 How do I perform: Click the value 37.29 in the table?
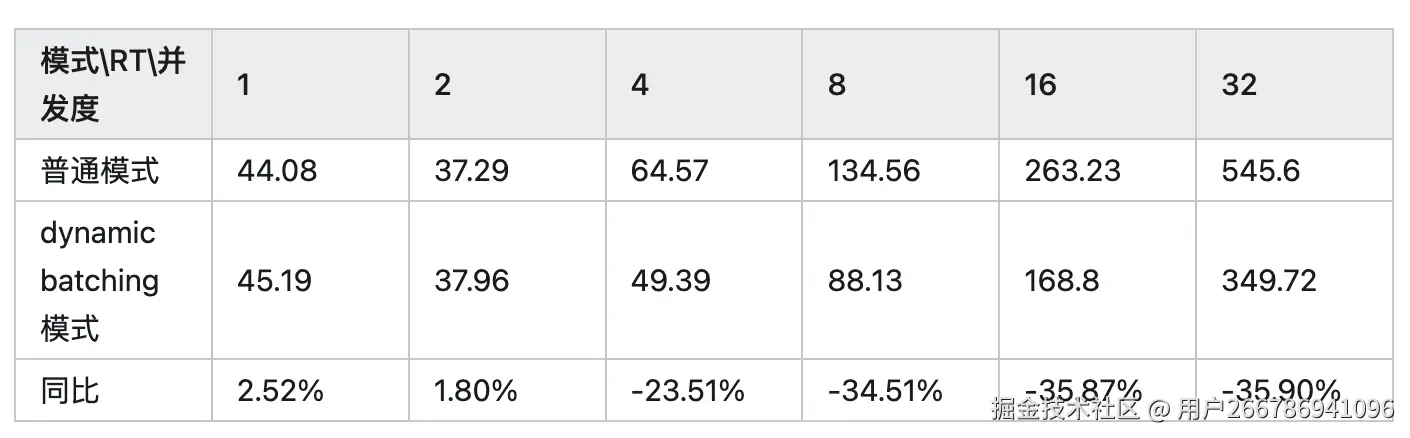[471, 171]
